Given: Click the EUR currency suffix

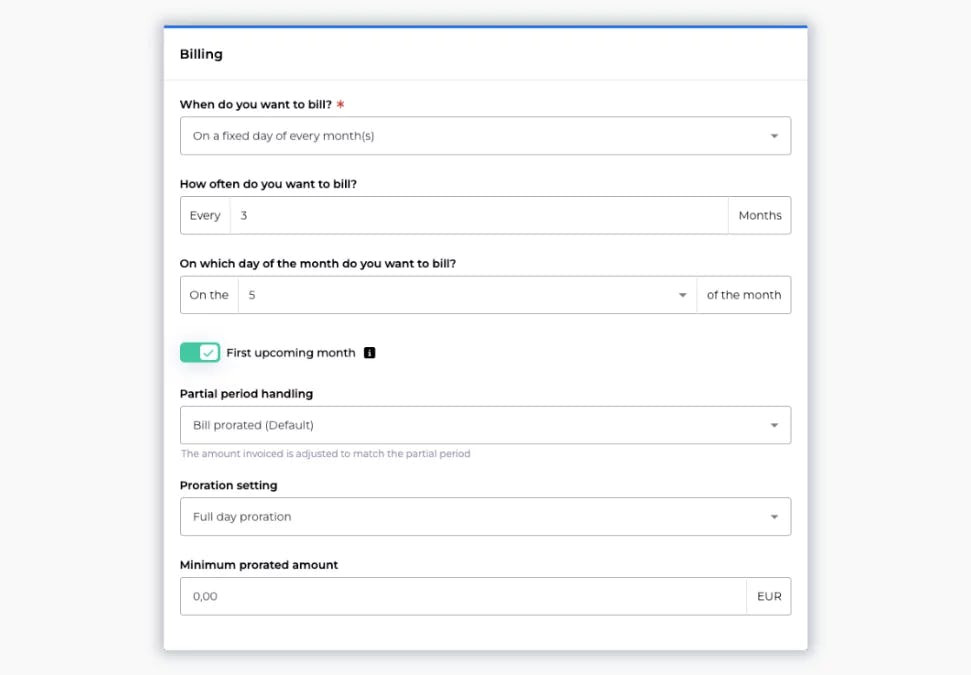Looking at the screenshot, I should 769,597.
